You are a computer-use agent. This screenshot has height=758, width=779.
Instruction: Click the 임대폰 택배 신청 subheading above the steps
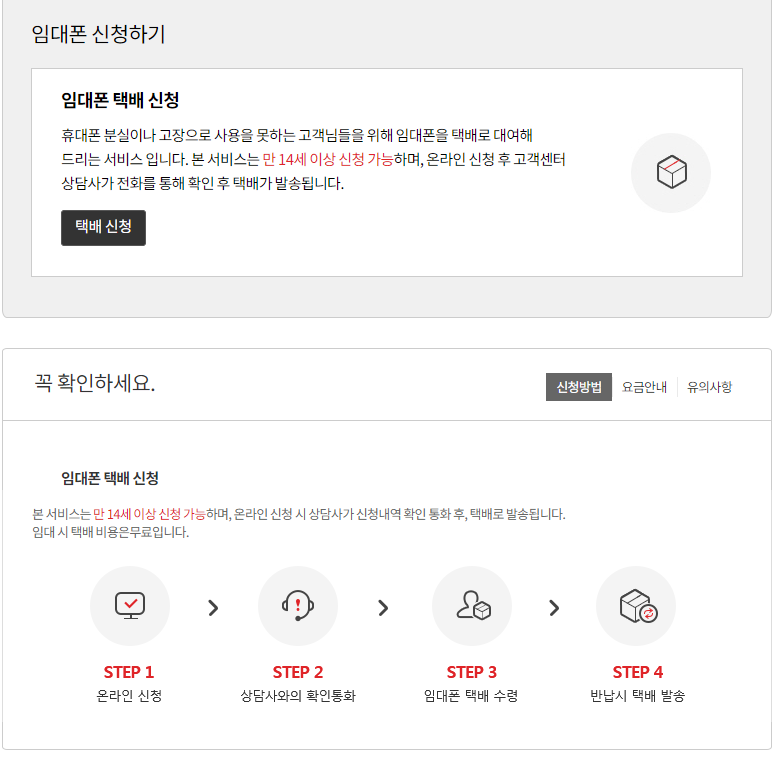coord(110,478)
